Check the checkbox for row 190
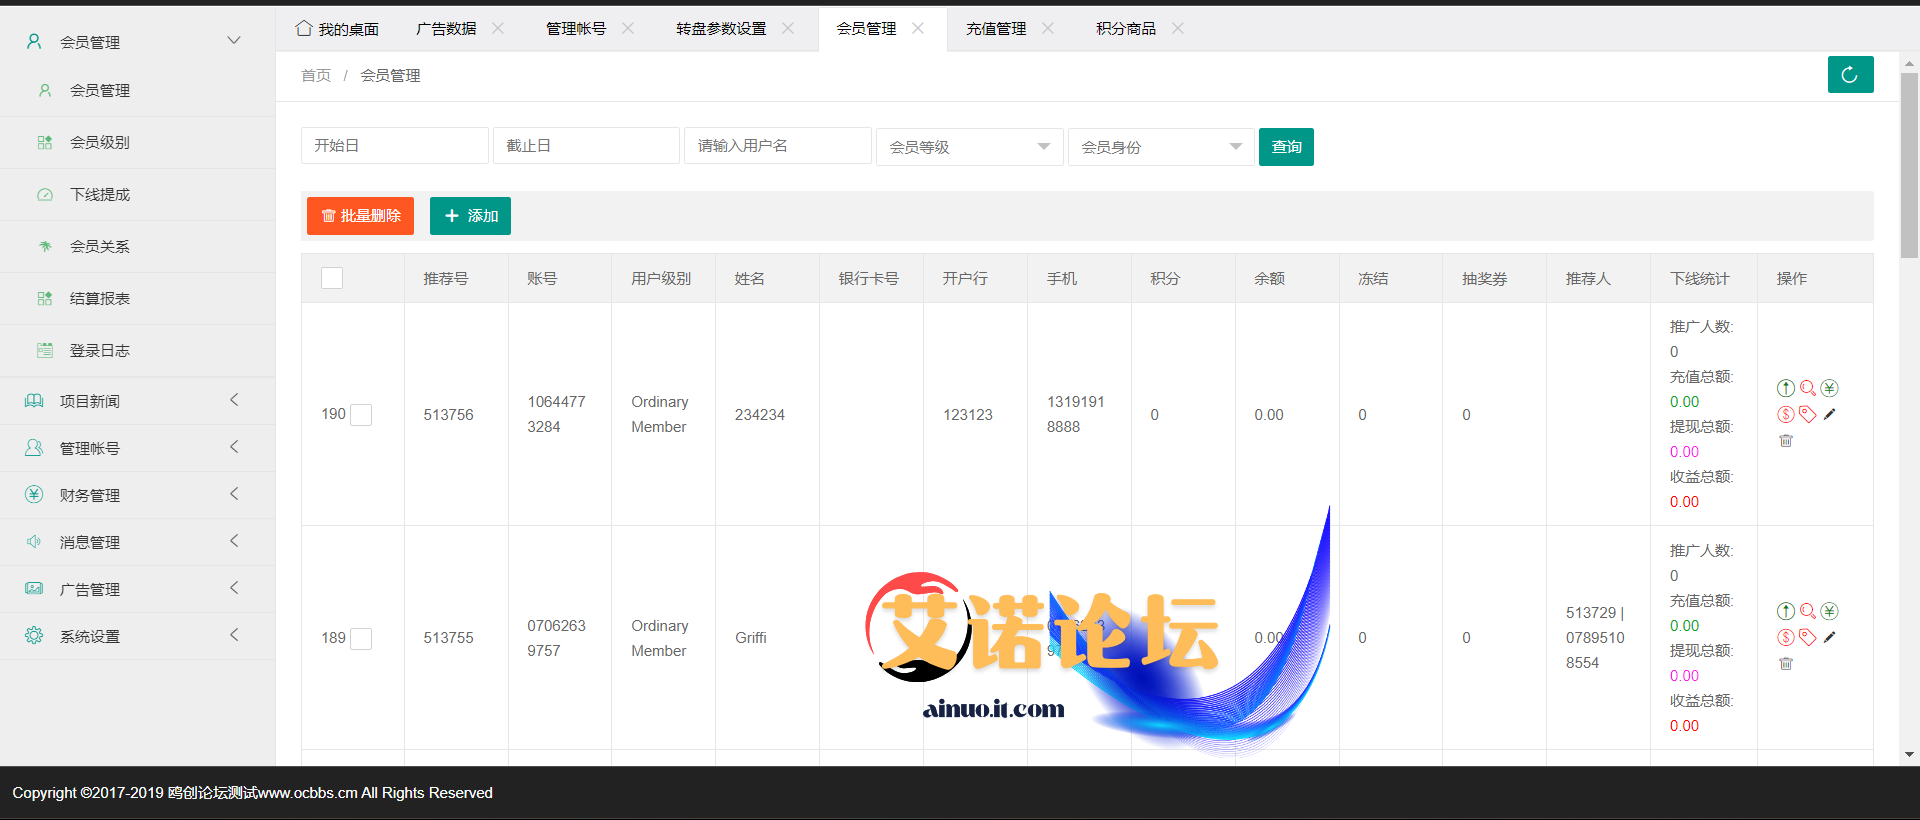Screen dimensions: 1920x820 click(361, 415)
